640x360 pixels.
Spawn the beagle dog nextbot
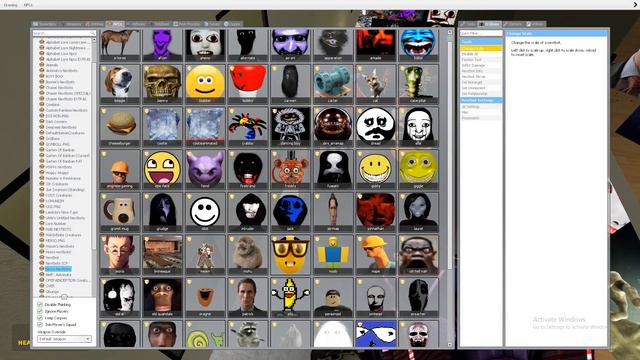point(120,83)
